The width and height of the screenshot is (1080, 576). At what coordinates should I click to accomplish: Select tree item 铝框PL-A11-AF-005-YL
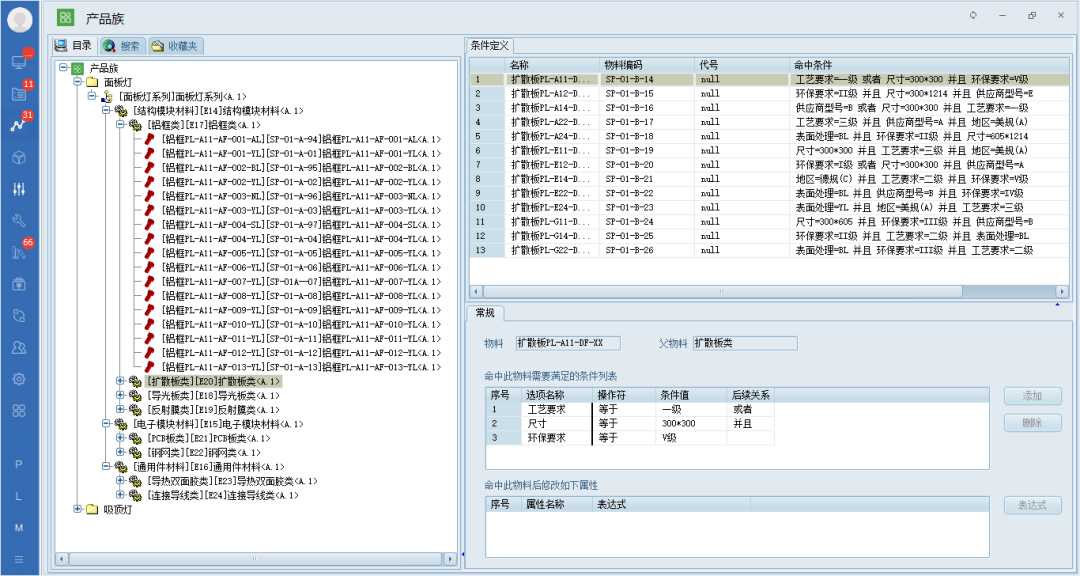coord(301,254)
